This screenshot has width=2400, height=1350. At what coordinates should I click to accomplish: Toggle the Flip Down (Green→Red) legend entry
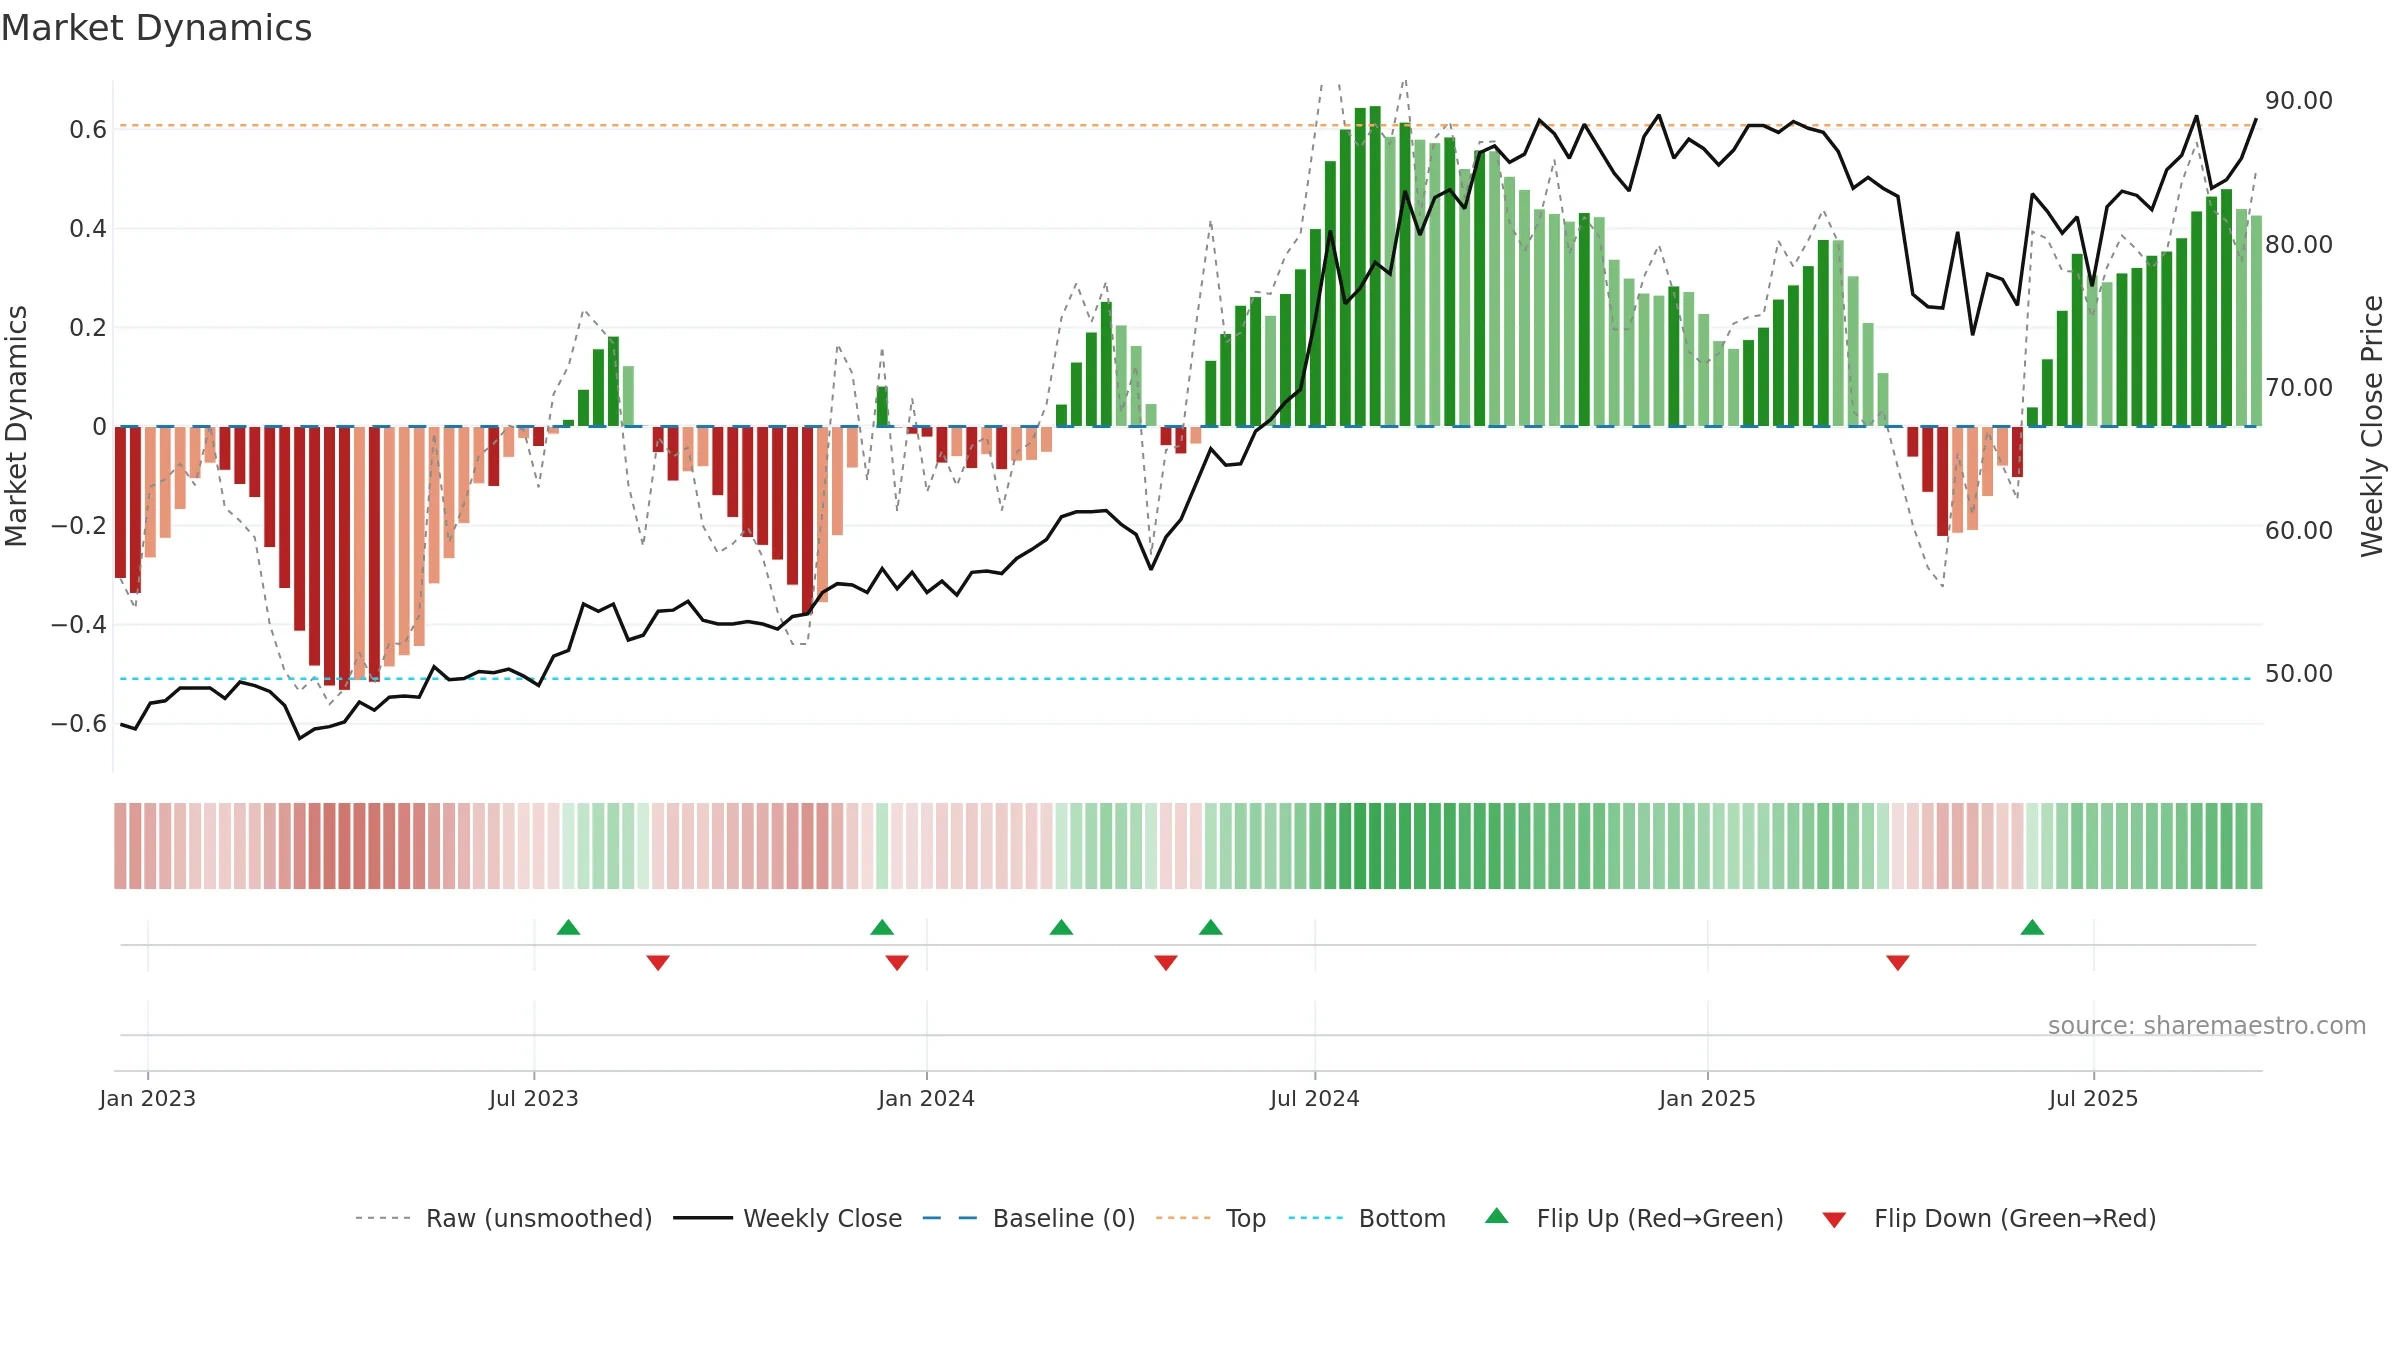click(x=1989, y=1218)
